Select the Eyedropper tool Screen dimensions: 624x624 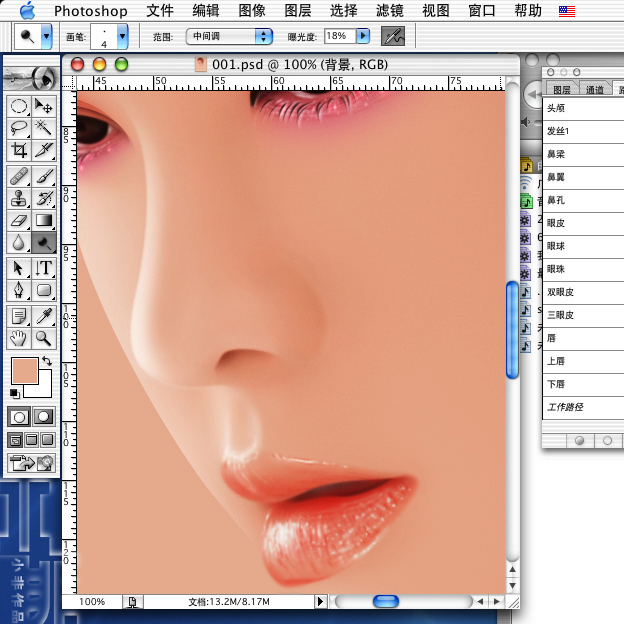point(43,316)
